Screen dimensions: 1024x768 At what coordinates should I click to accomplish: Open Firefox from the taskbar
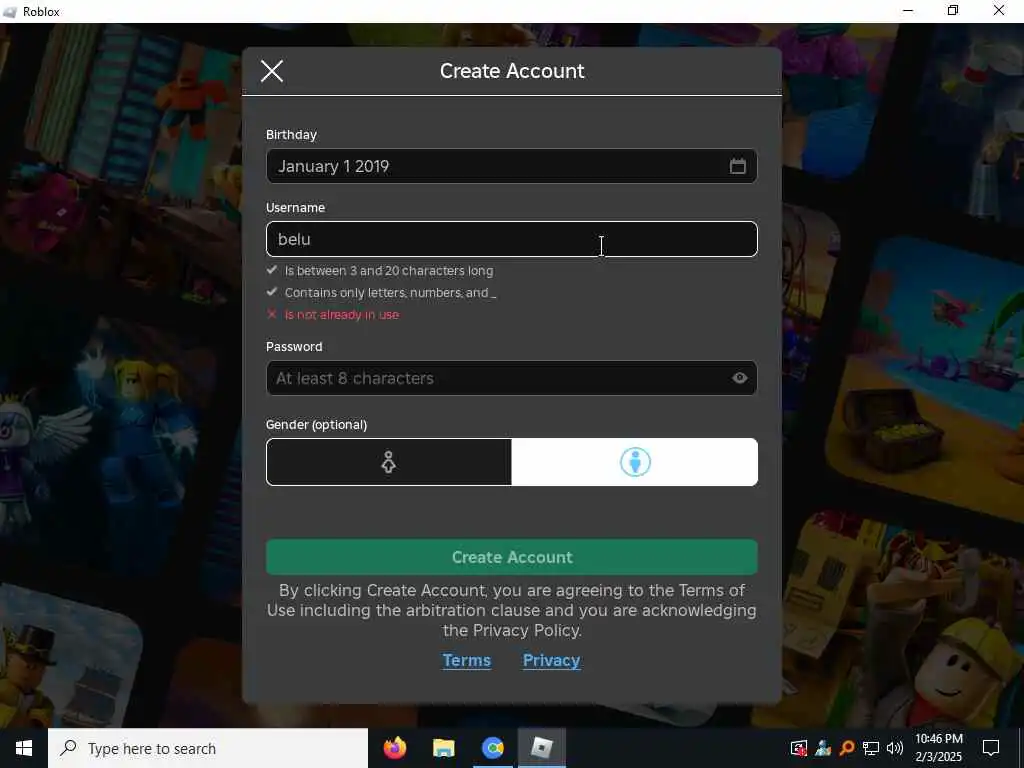coord(394,748)
